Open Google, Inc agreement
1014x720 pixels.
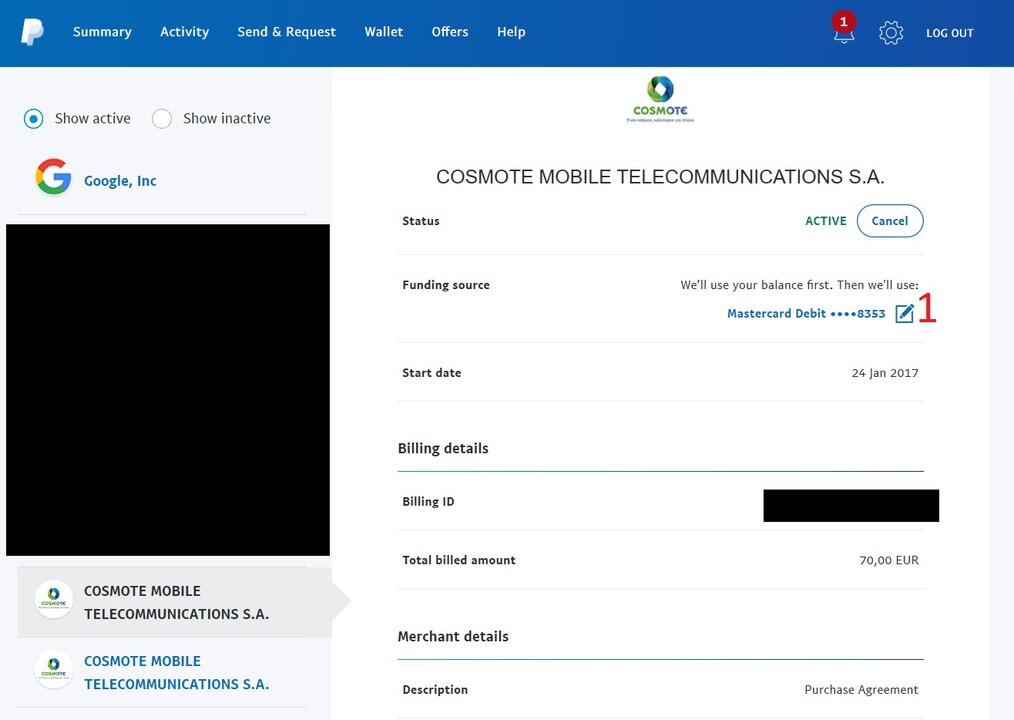[120, 181]
